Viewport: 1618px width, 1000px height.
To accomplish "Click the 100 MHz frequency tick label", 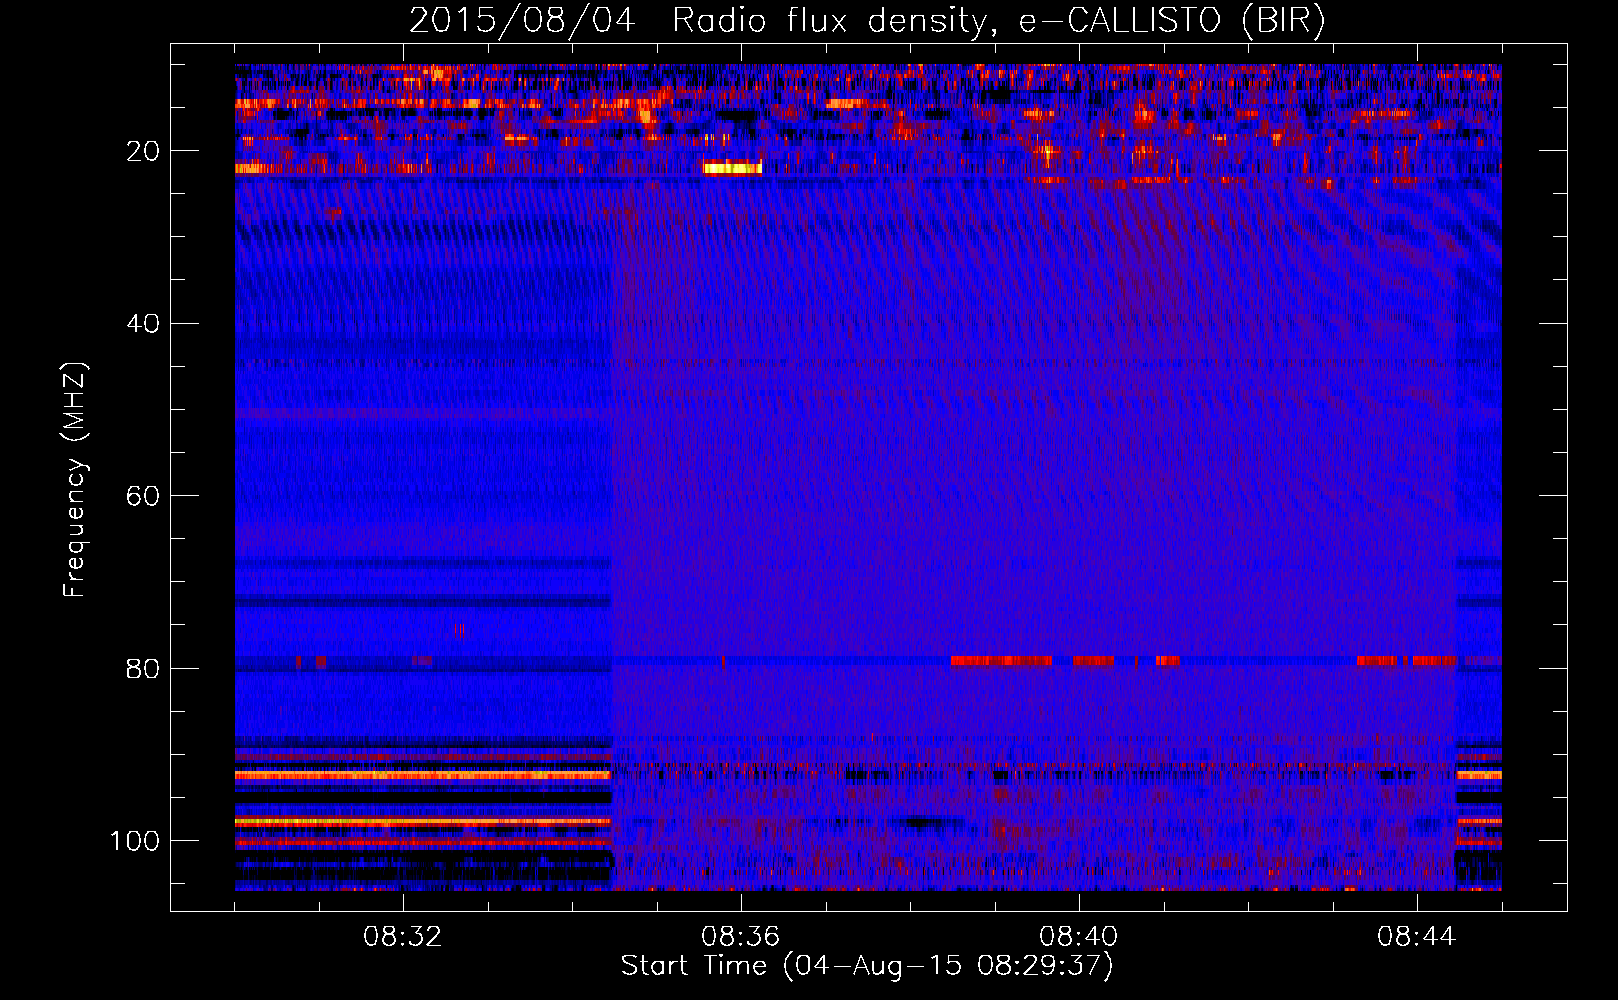I will [x=135, y=841].
